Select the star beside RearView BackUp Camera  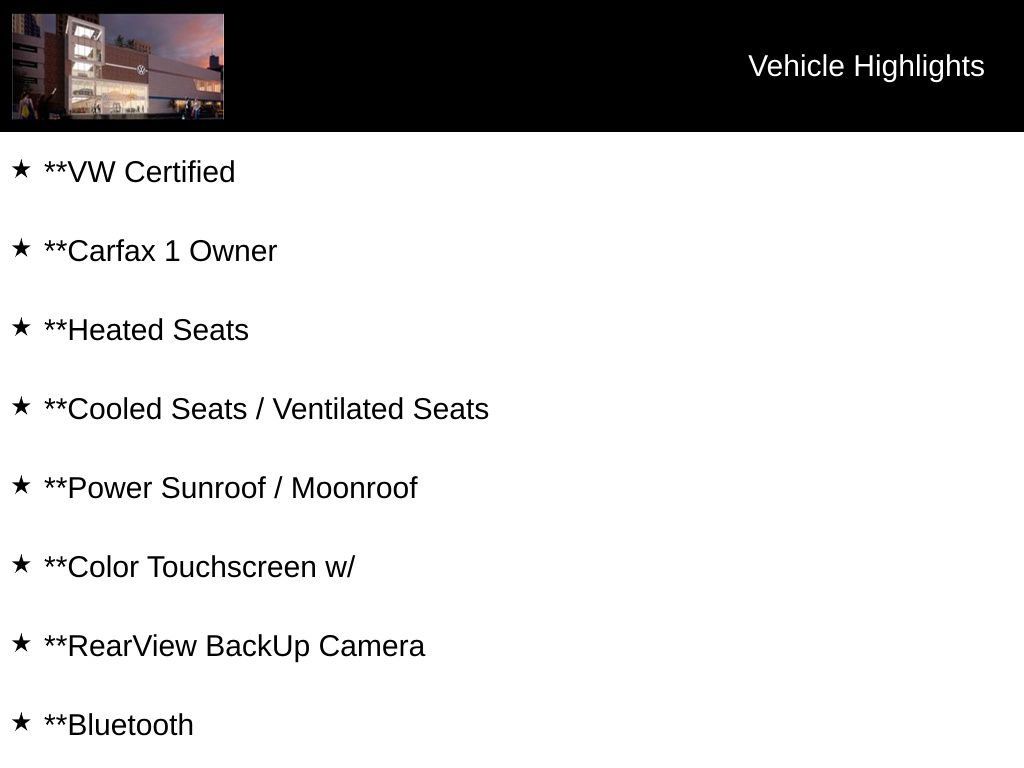(21, 644)
